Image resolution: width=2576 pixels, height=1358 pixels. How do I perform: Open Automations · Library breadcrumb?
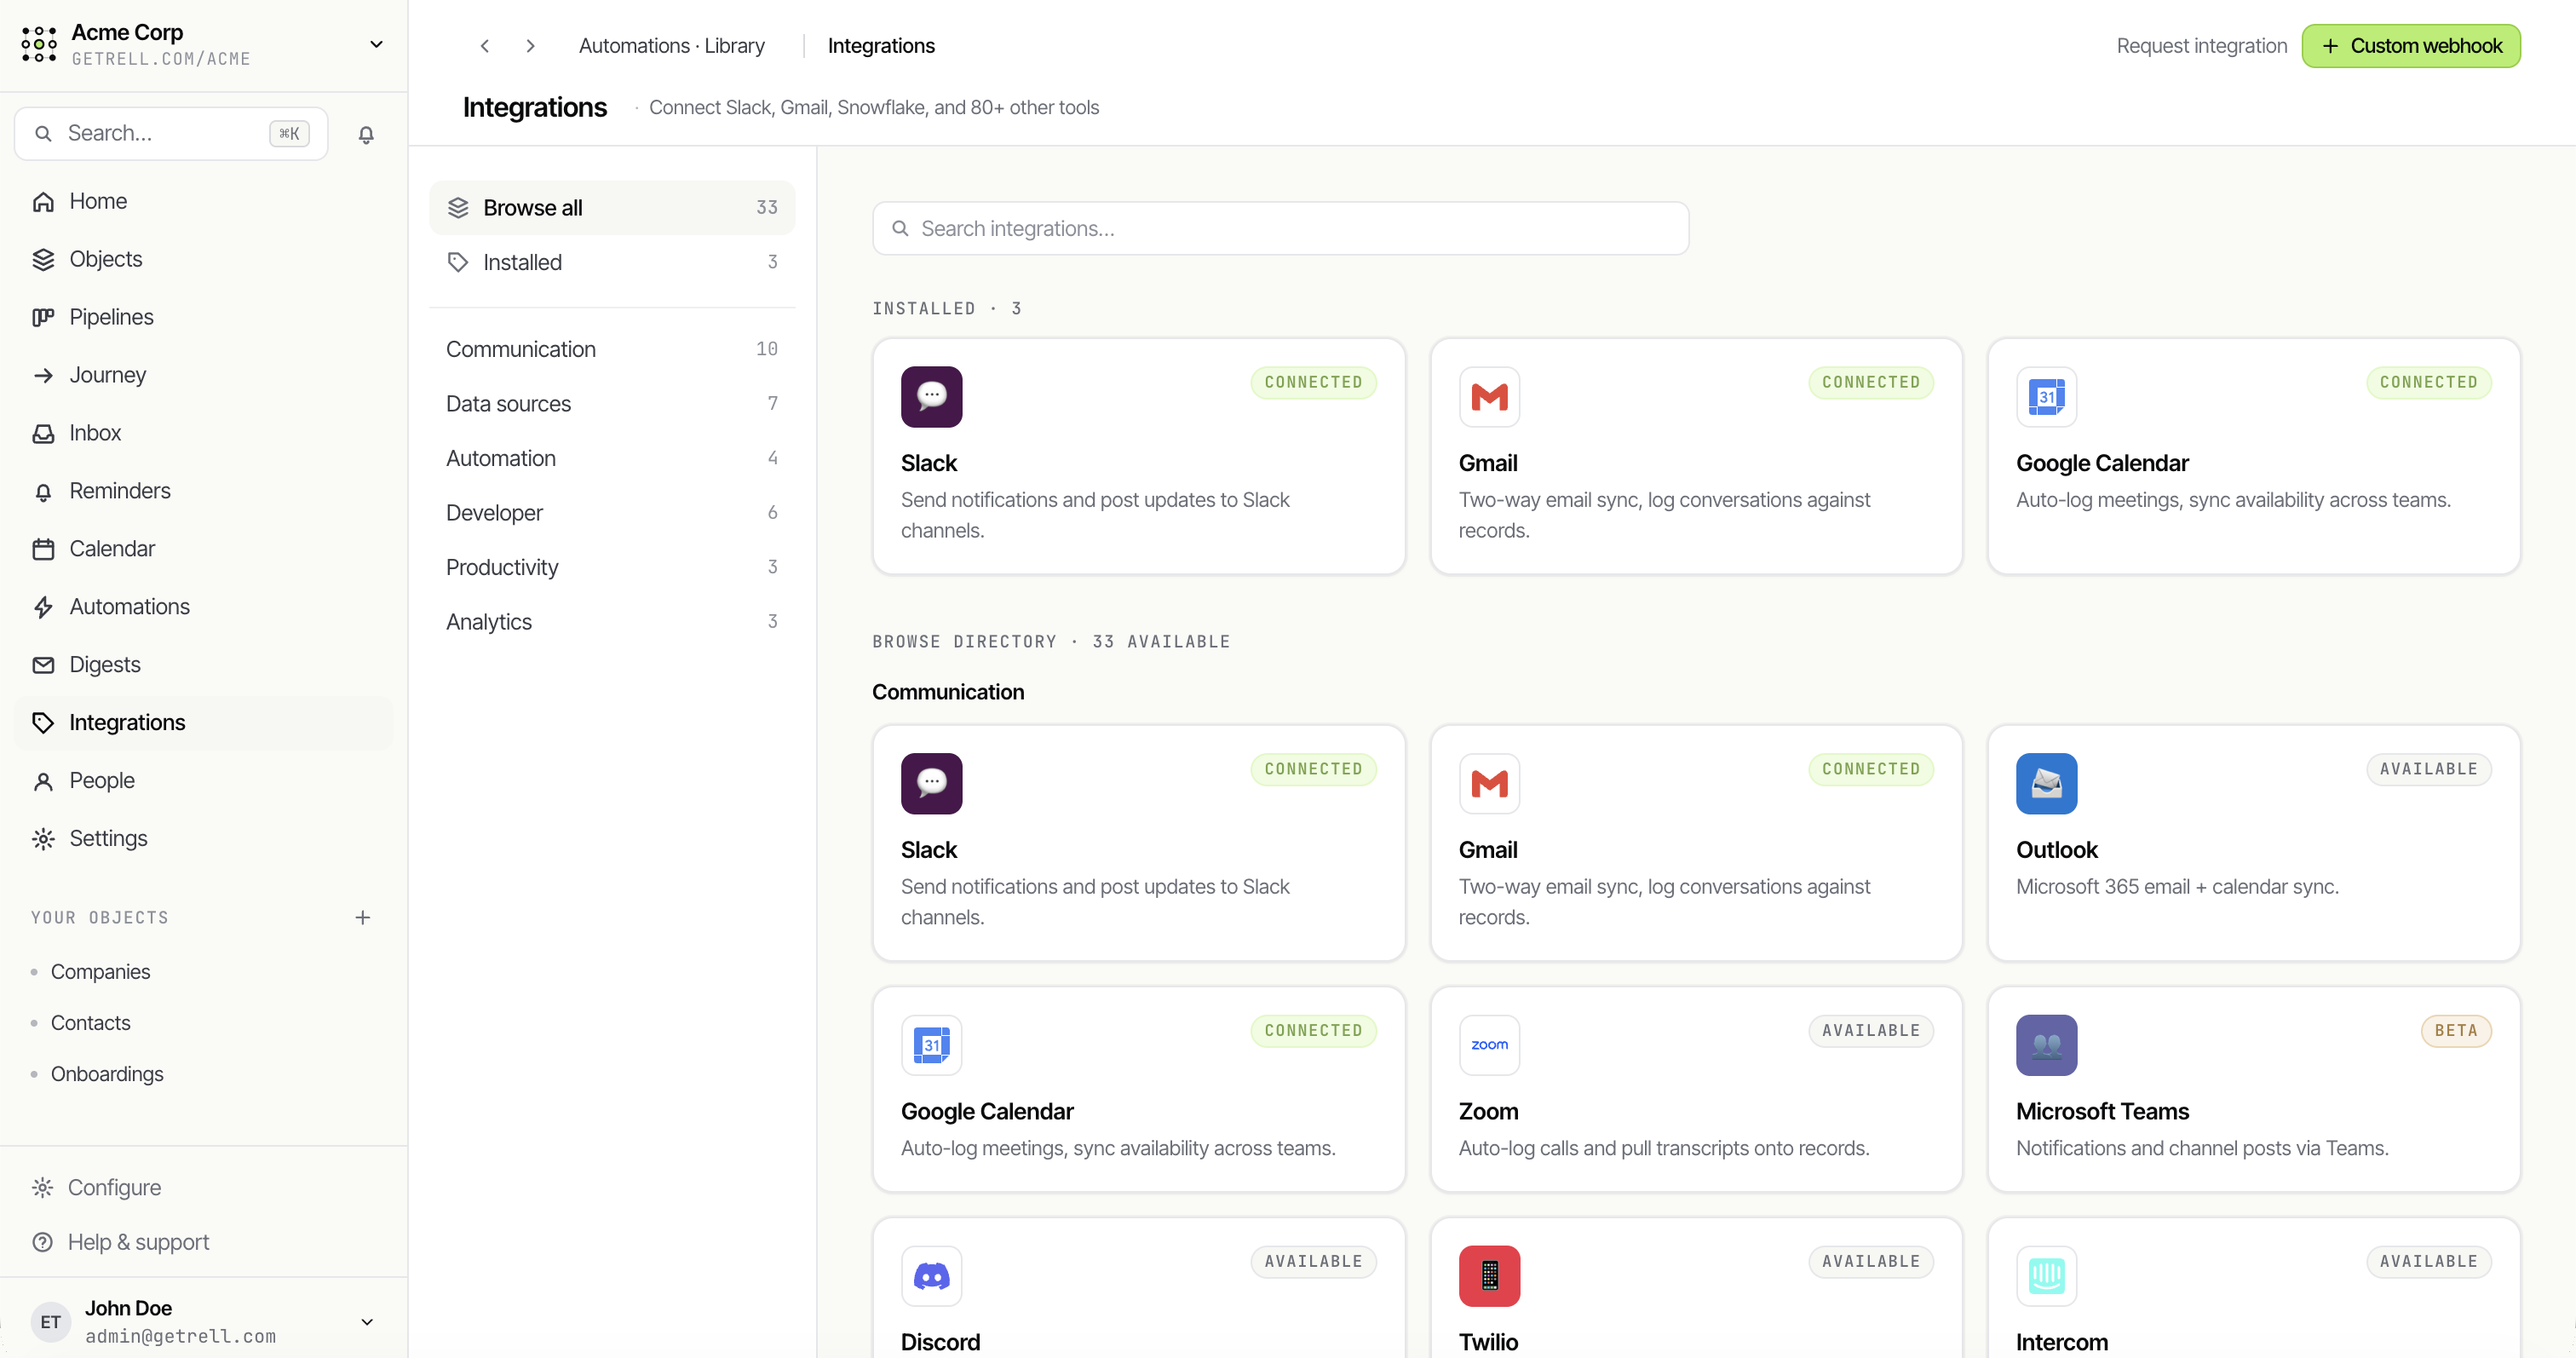click(x=672, y=46)
